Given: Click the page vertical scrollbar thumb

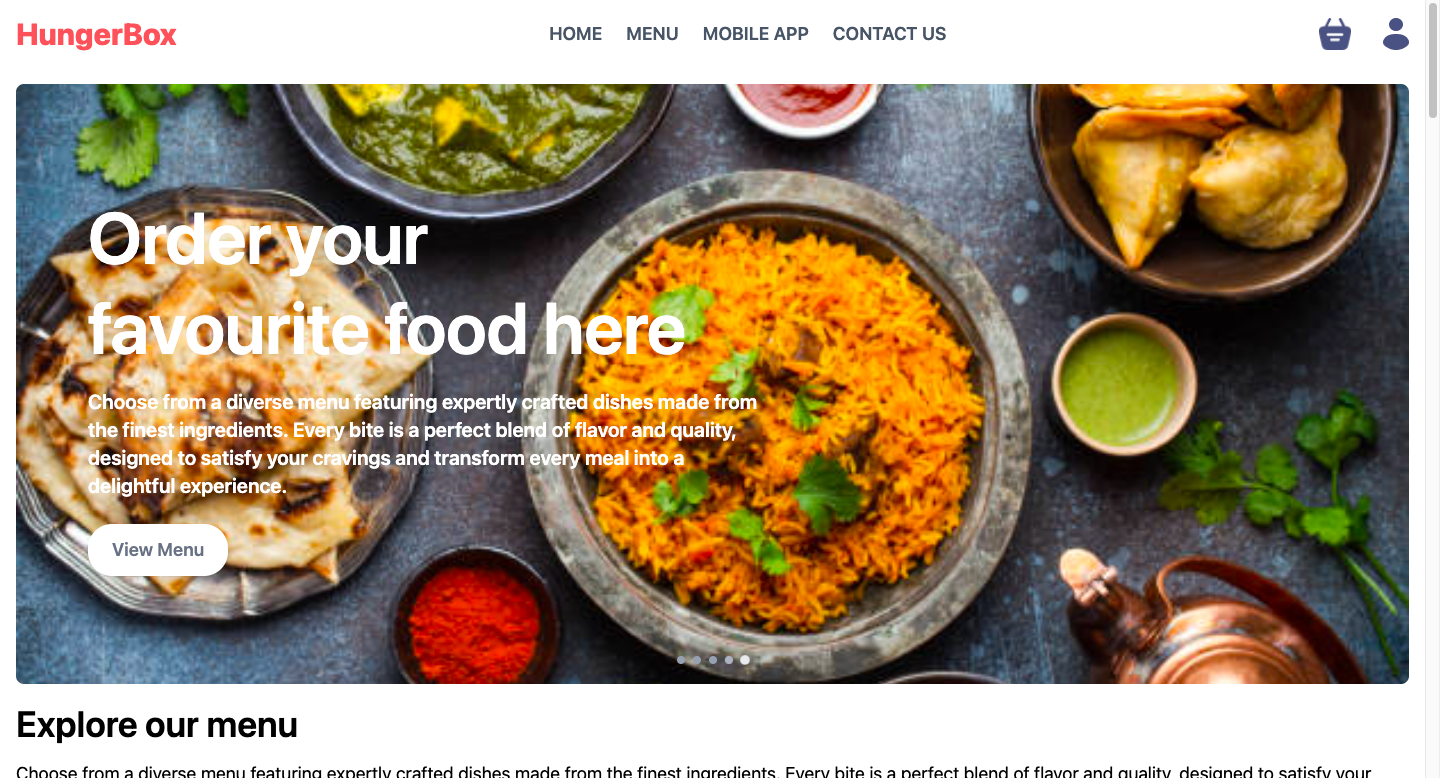Looking at the screenshot, I should (1432, 59).
